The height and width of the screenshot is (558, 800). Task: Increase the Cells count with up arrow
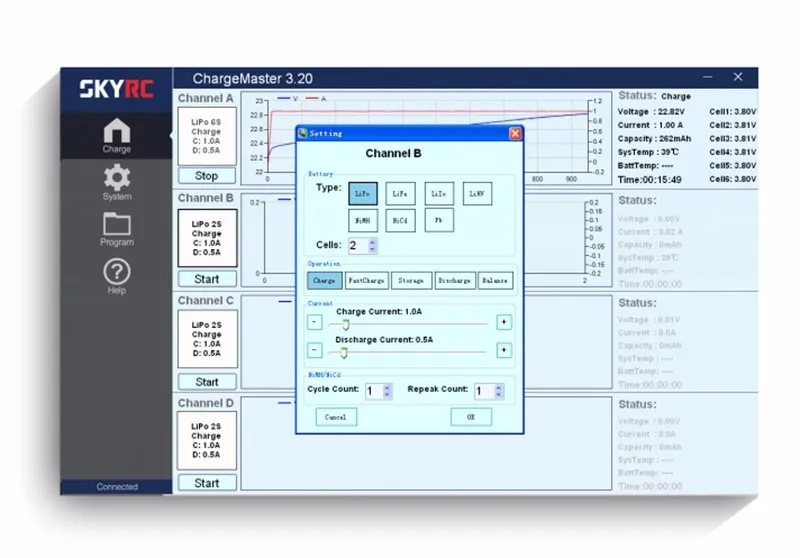(372, 242)
